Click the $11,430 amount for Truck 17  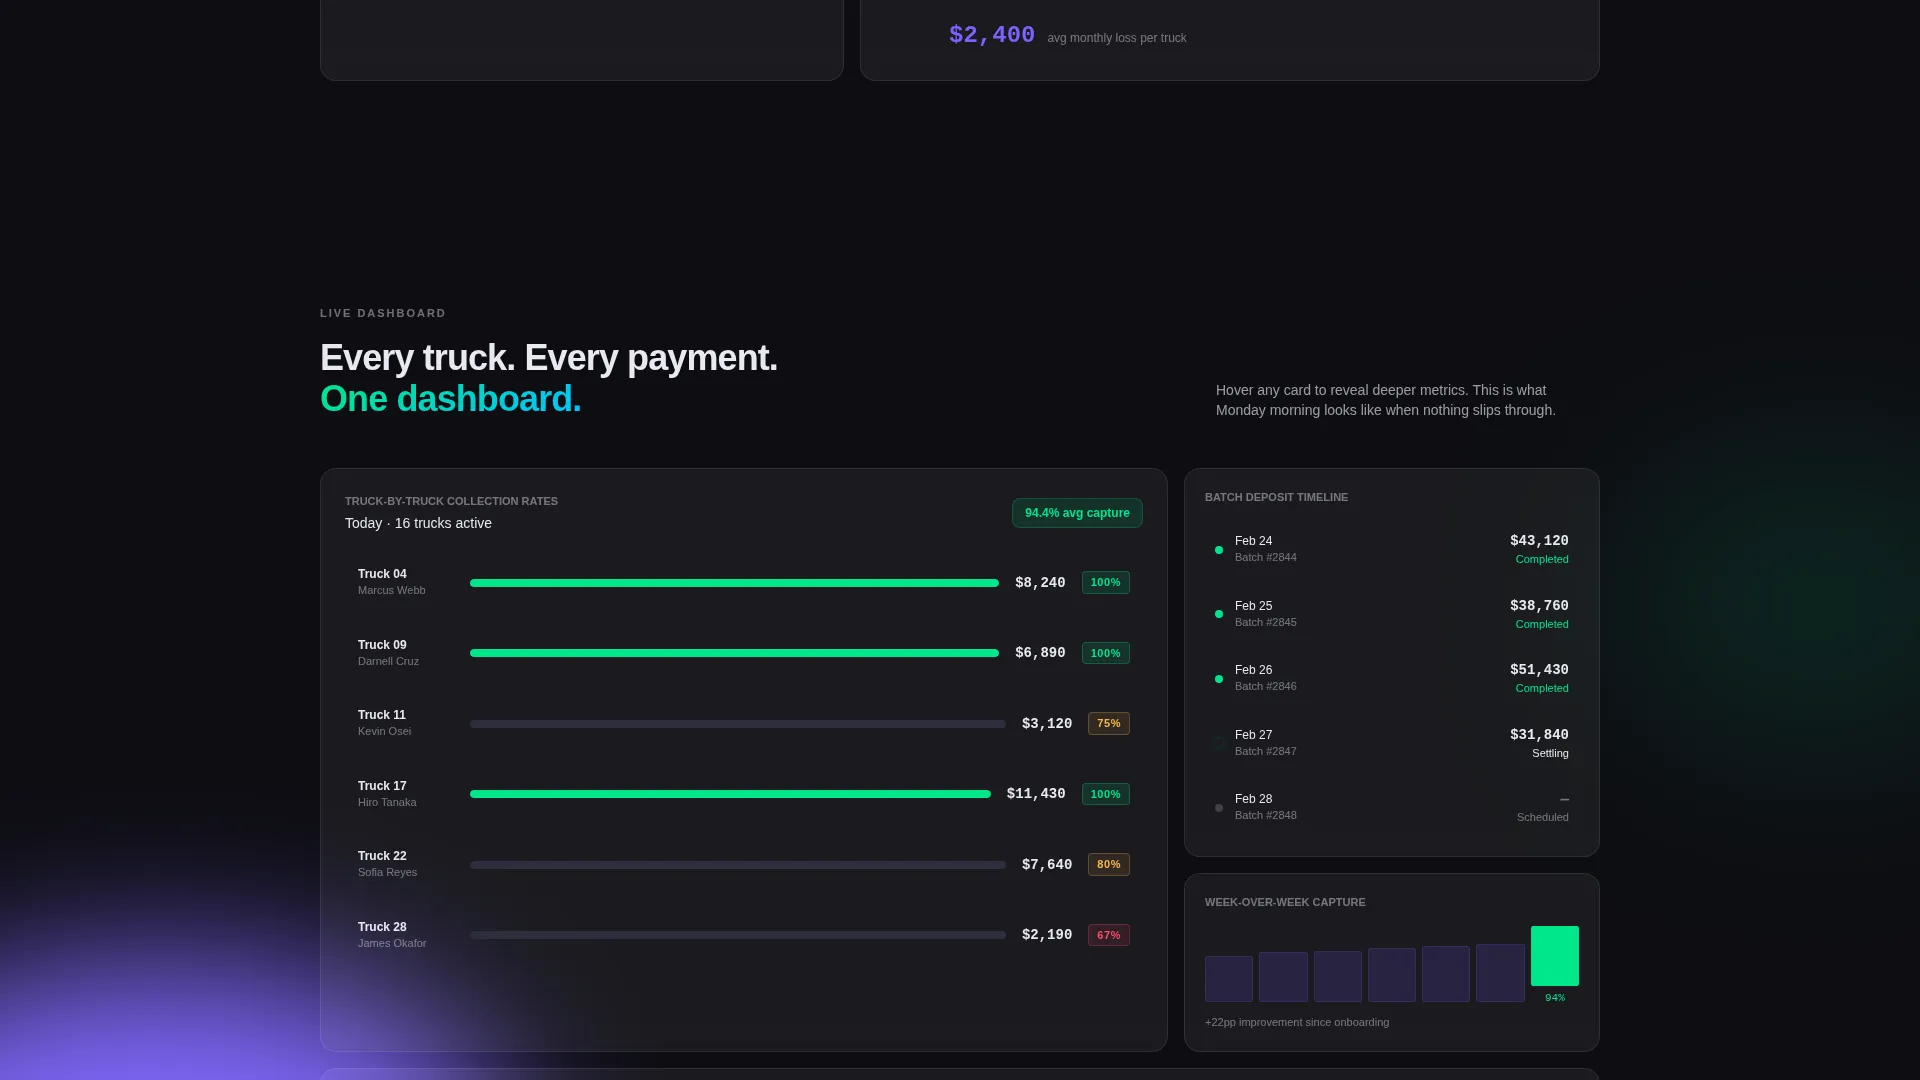pyautogui.click(x=1036, y=794)
